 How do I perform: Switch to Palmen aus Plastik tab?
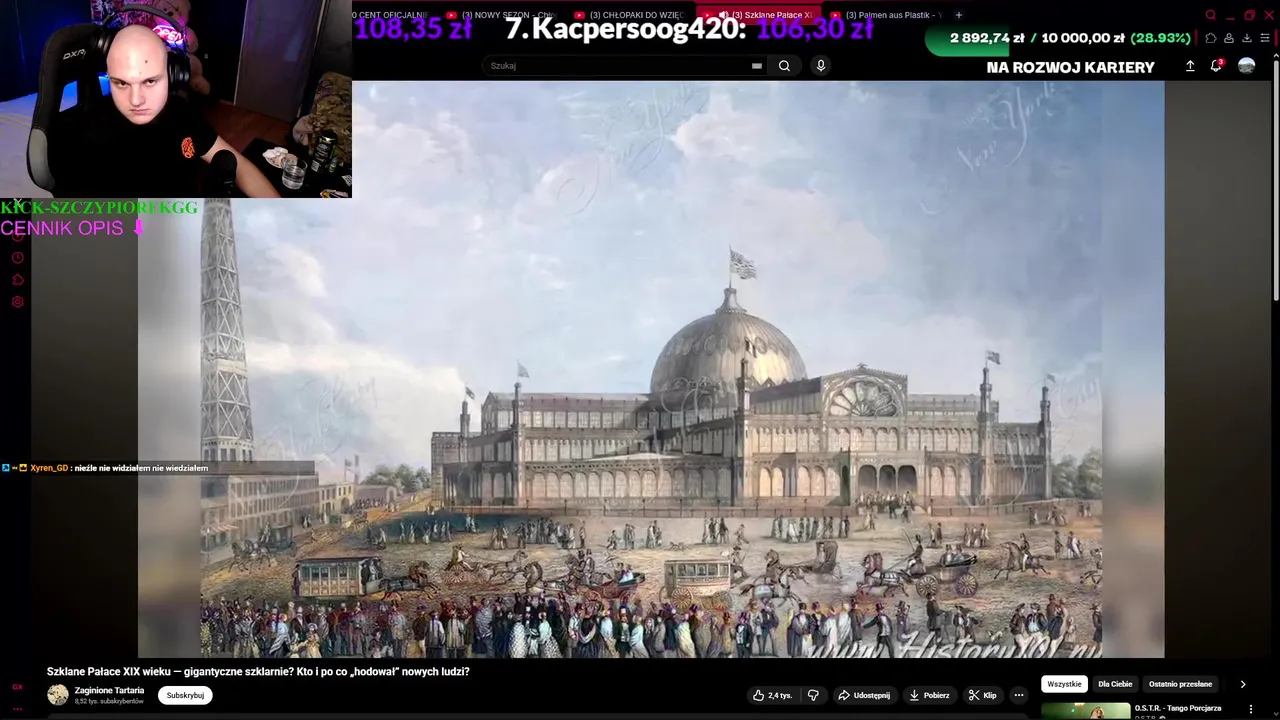tap(888, 15)
